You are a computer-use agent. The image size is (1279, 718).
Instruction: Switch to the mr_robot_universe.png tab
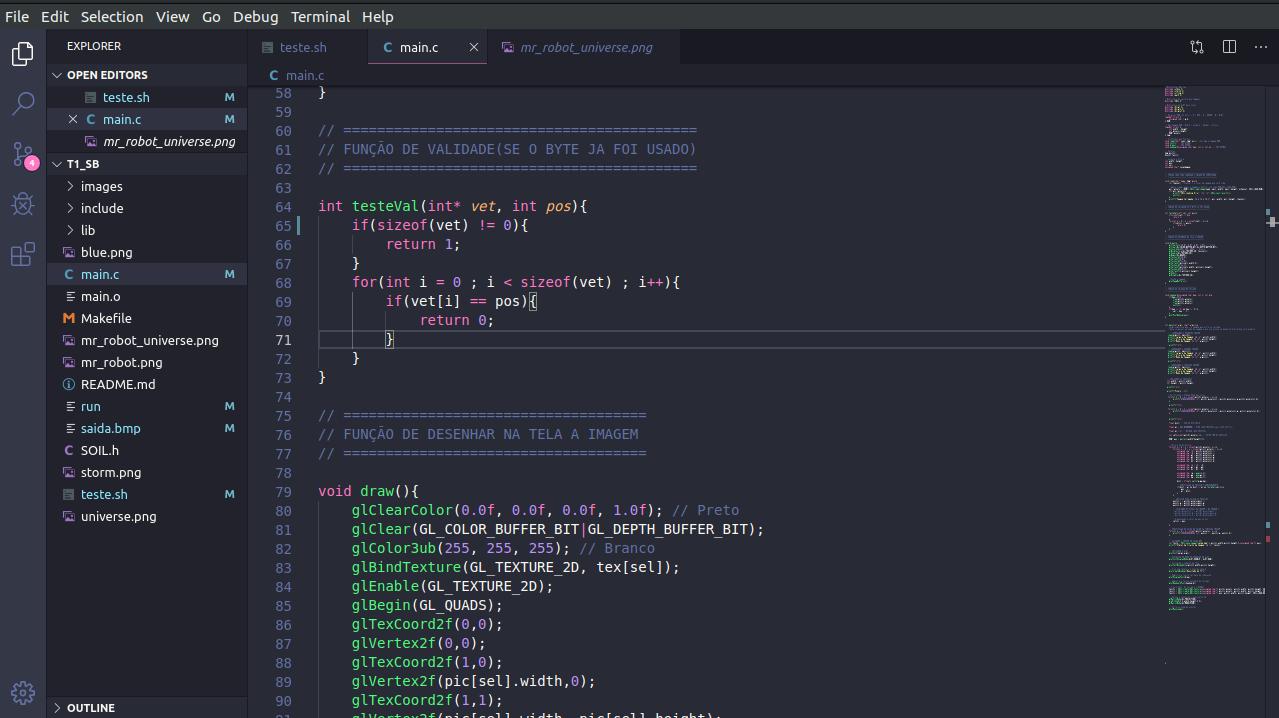tap(585, 47)
